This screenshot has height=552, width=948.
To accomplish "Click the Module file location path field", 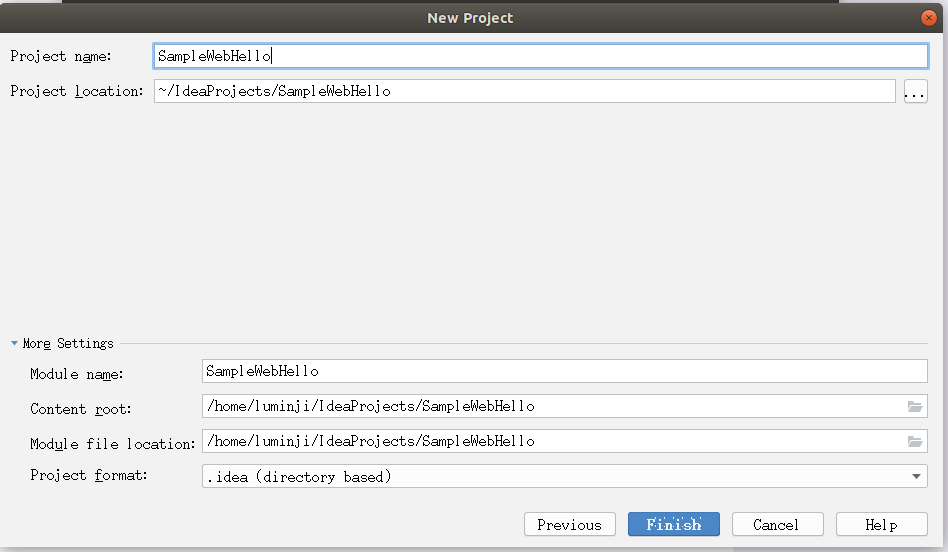I will [x=565, y=441].
